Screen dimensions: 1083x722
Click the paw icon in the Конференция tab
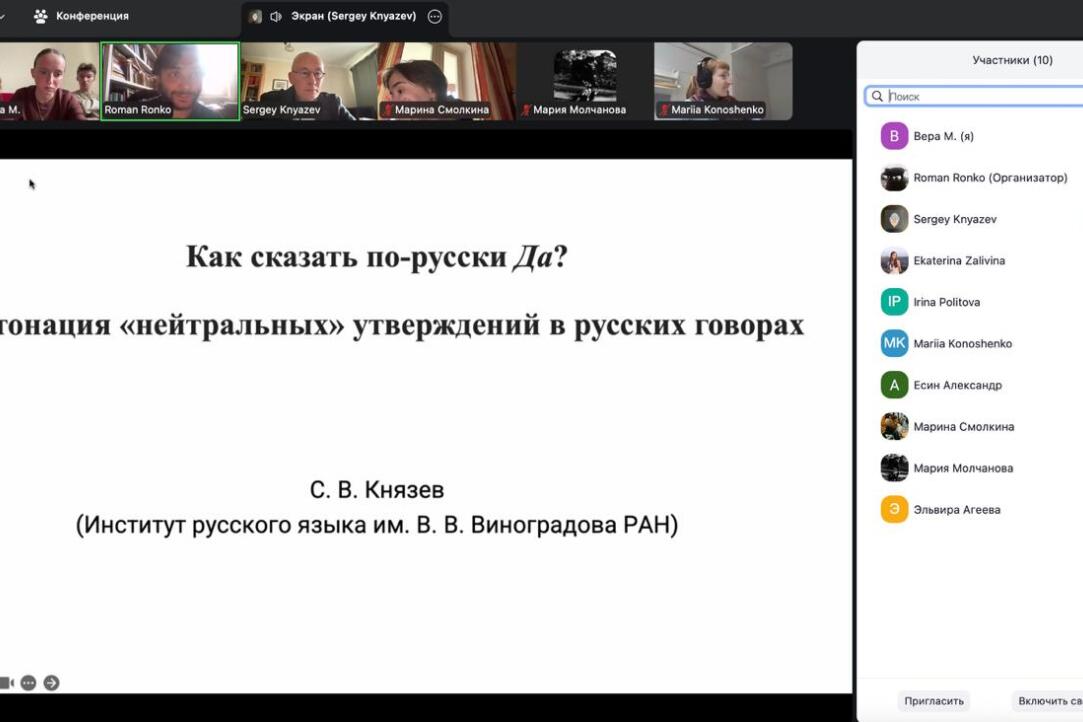tap(41, 16)
